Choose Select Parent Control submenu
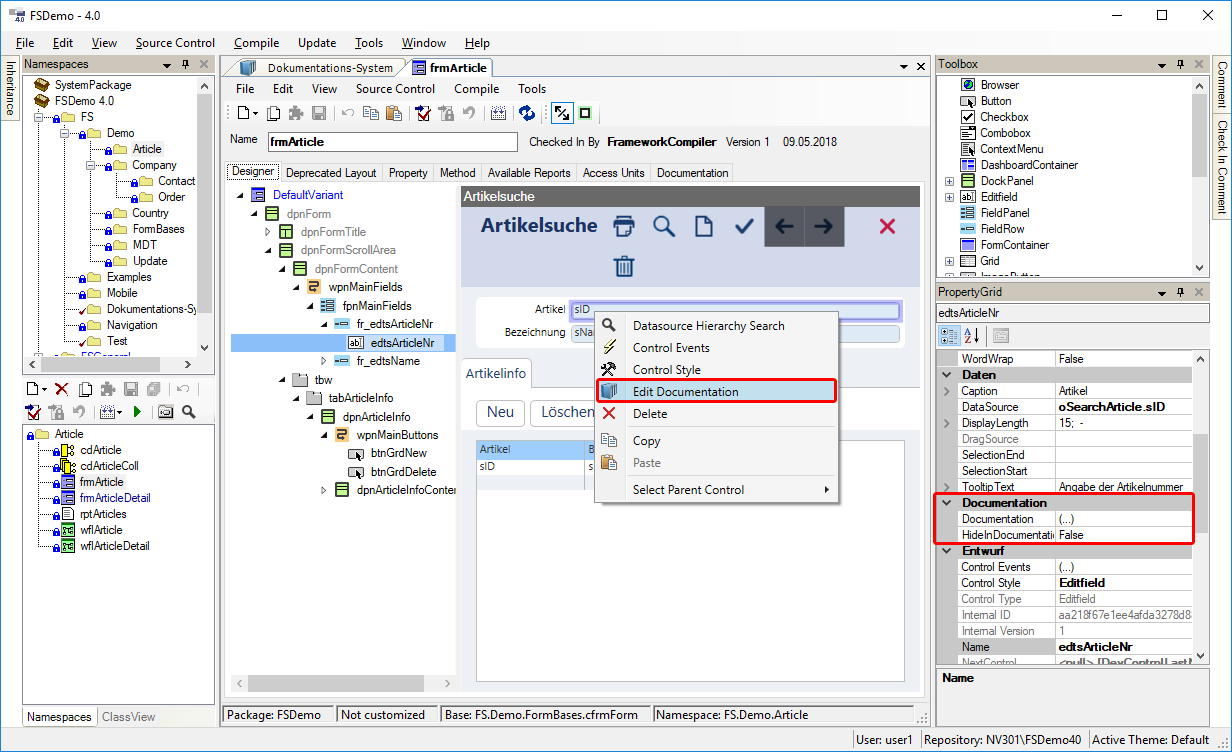The image size is (1232, 752). [716, 490]
